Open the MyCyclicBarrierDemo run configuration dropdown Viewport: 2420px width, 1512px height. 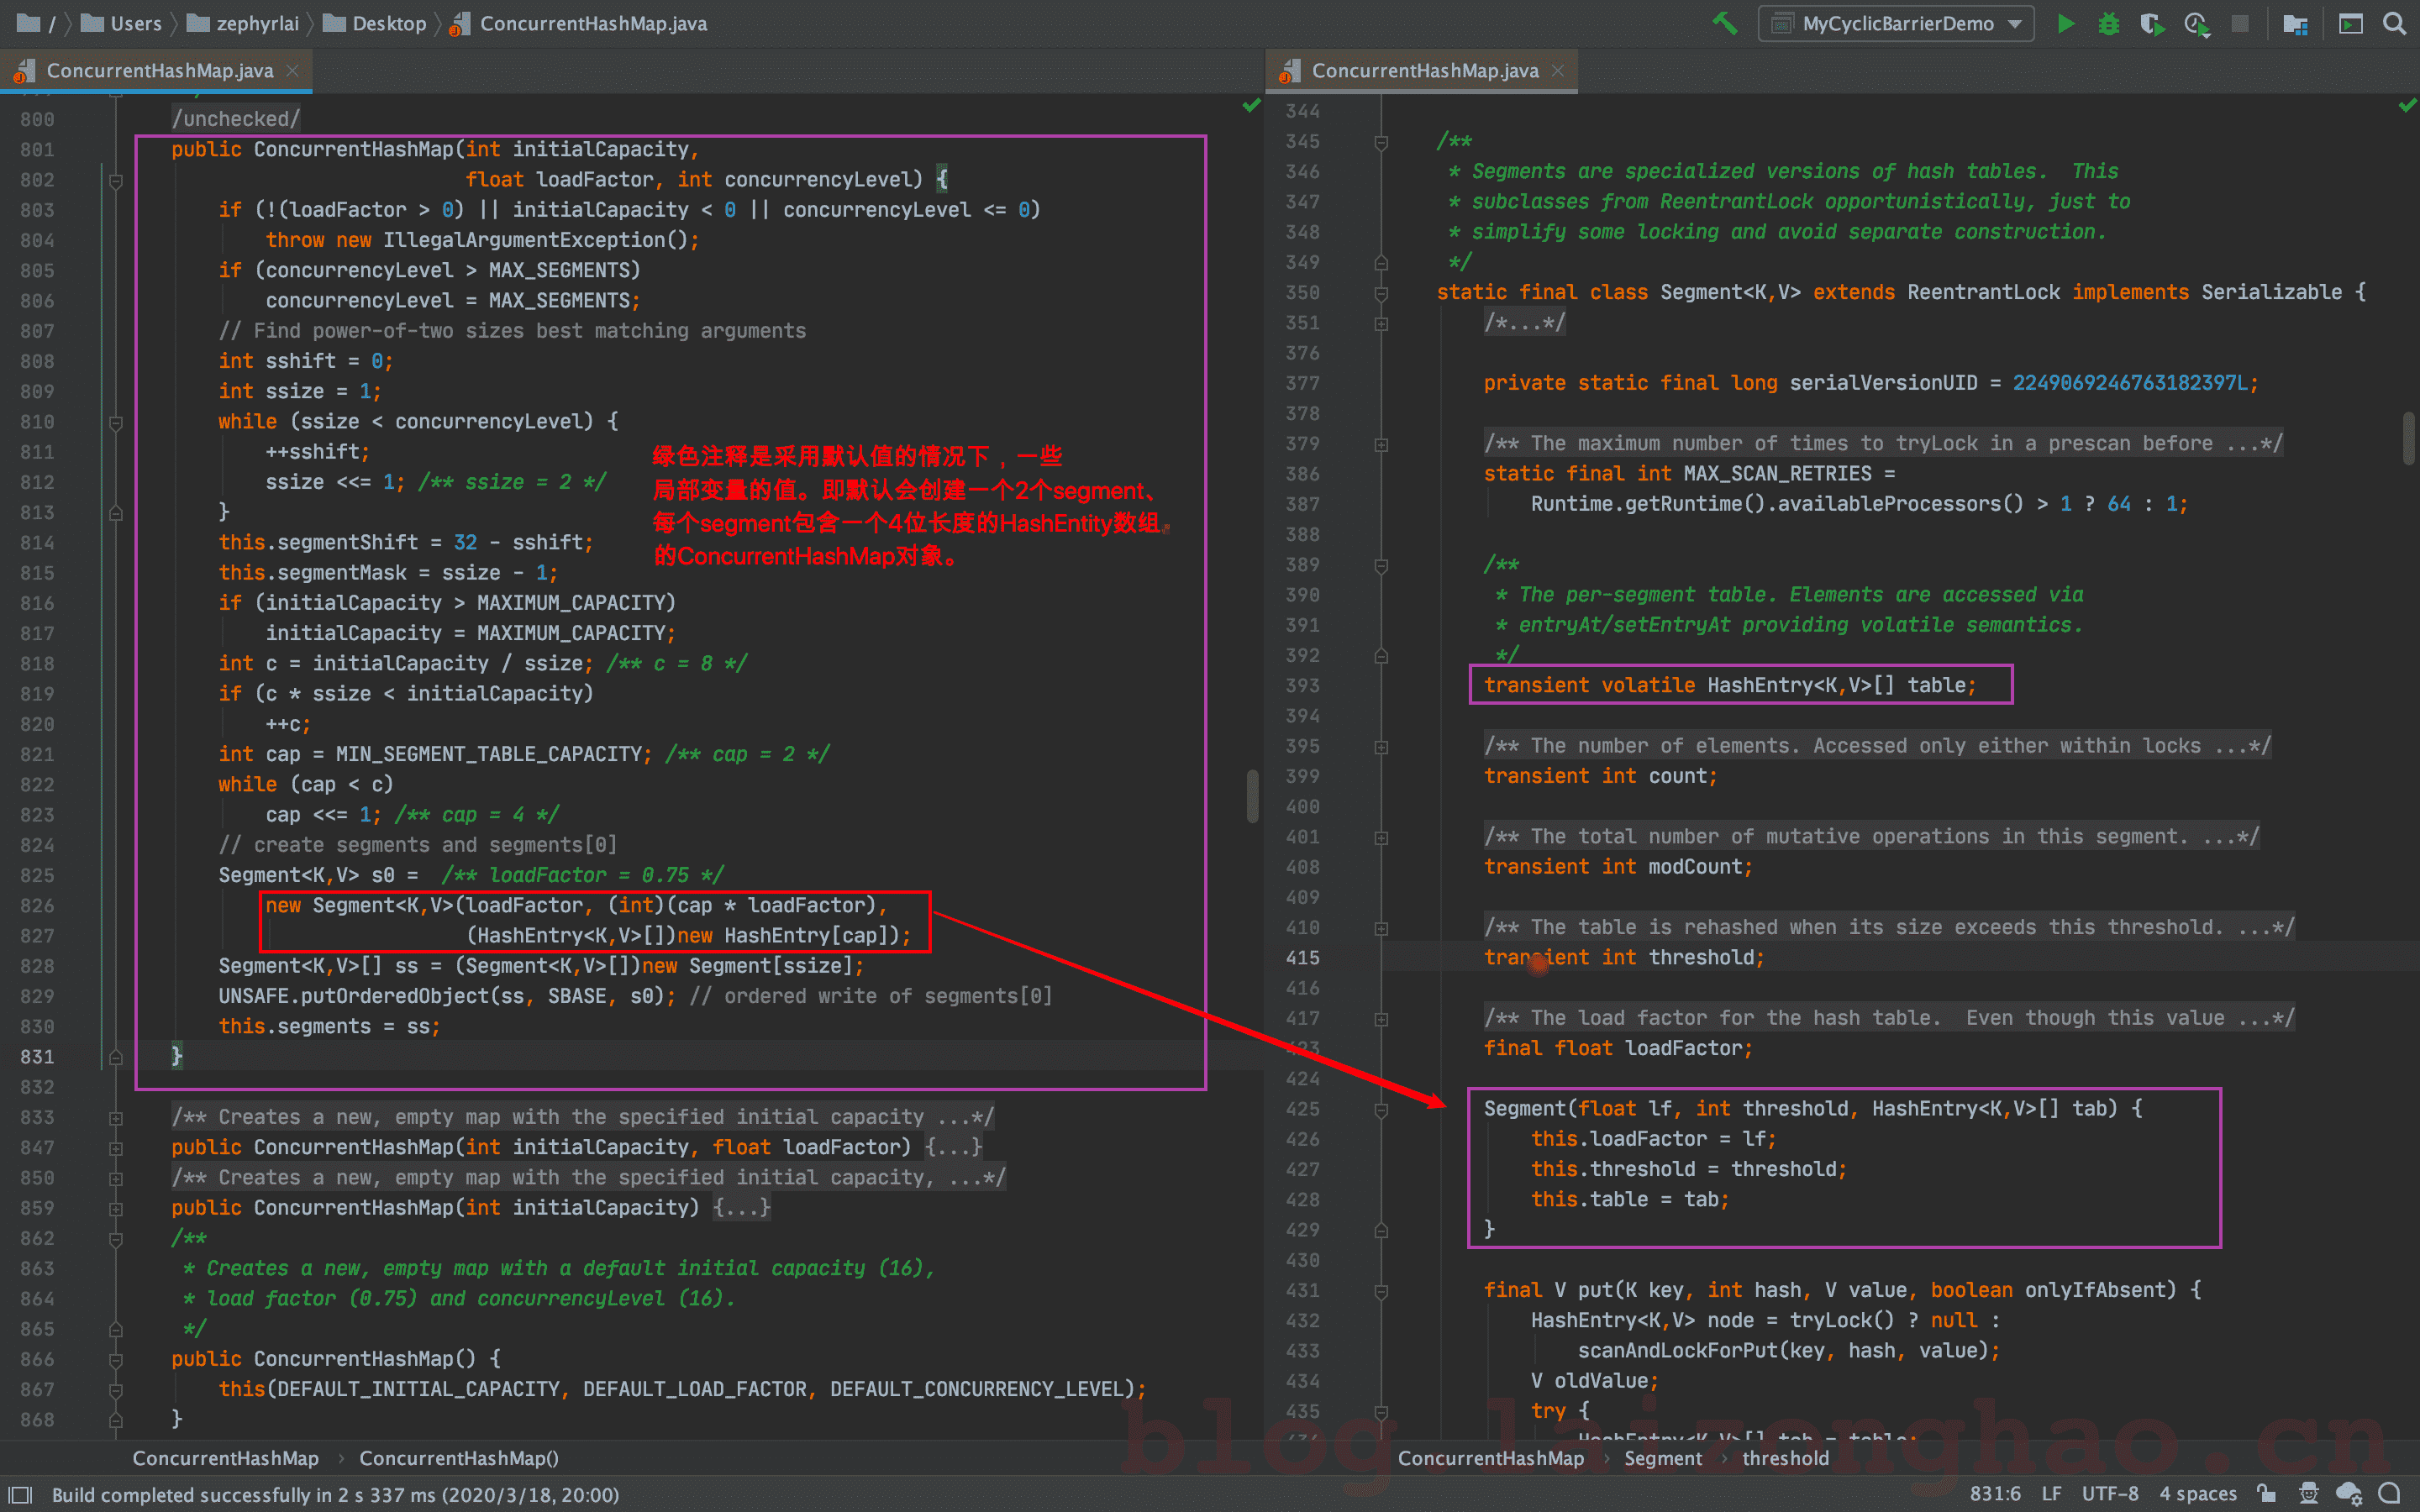1897,23
